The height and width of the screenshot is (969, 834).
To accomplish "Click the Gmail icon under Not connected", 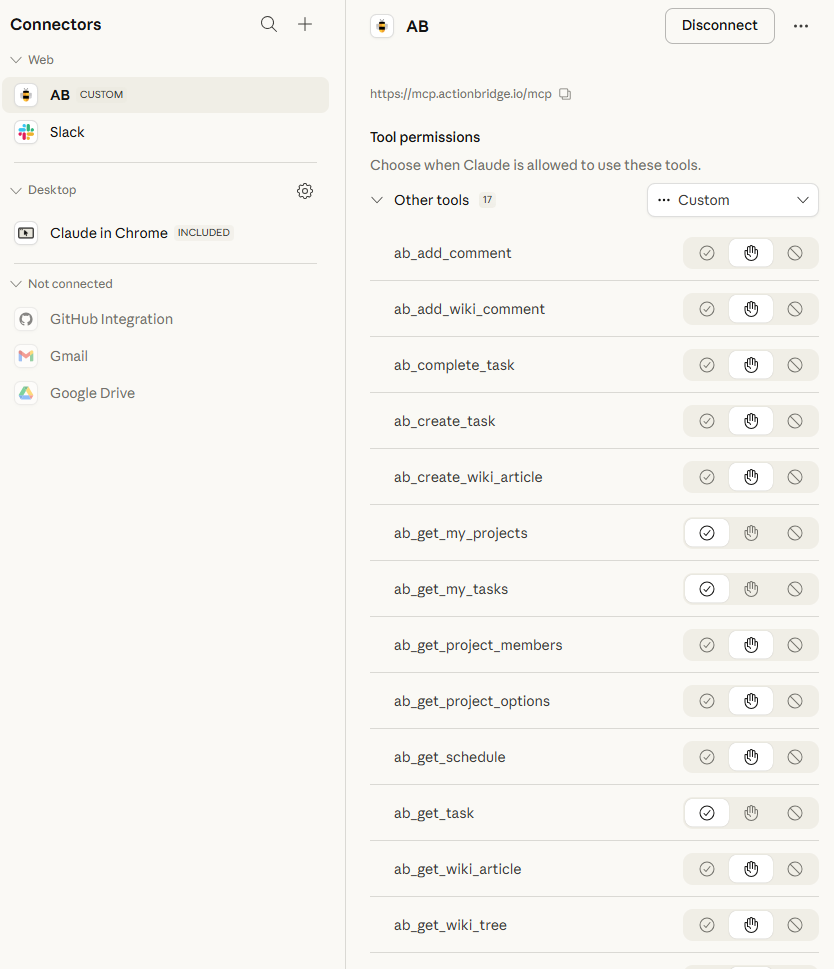I will pyautogui.click(x=25, y=355).
